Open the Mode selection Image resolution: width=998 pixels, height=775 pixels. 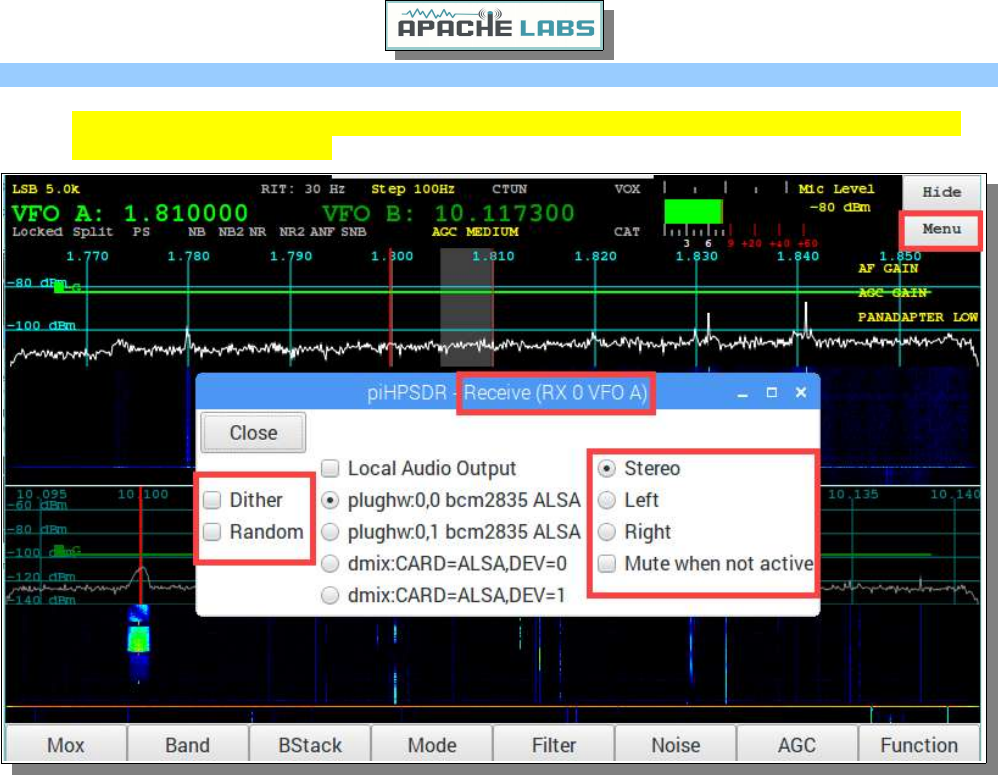[432, 744]
